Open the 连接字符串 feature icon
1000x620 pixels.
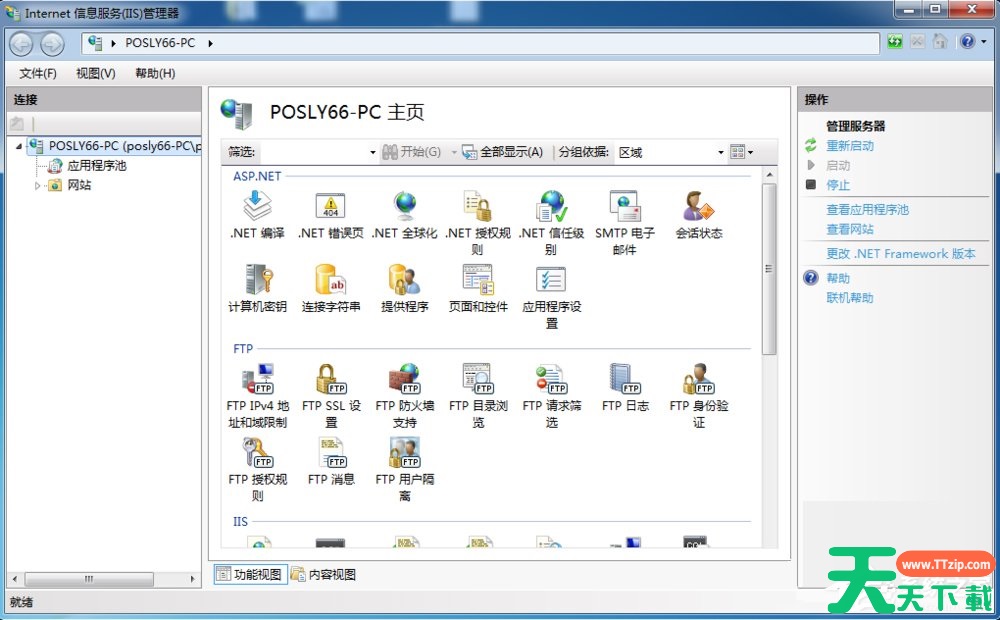pos(330,280)
